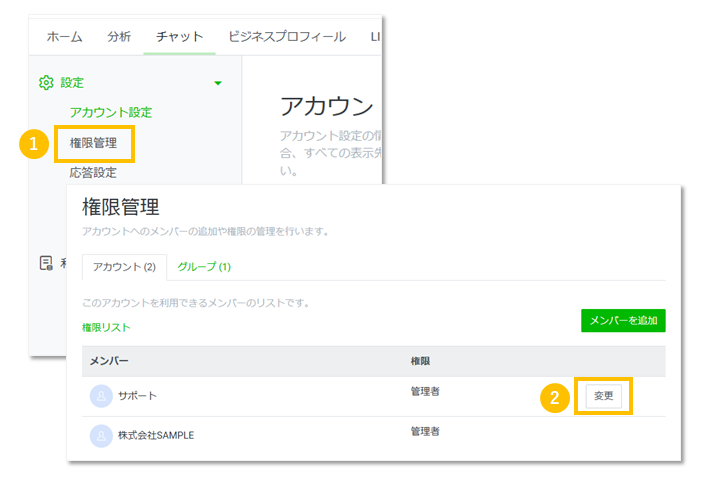Switch to the 分析 tab
714x481 pixels.
tap(119, 37)
